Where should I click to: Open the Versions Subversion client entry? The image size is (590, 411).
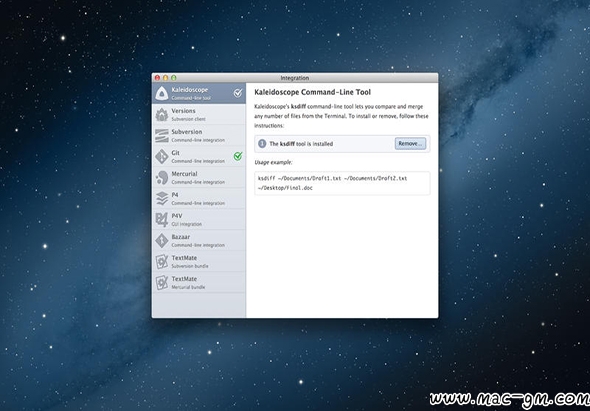(x=199, y=114)
